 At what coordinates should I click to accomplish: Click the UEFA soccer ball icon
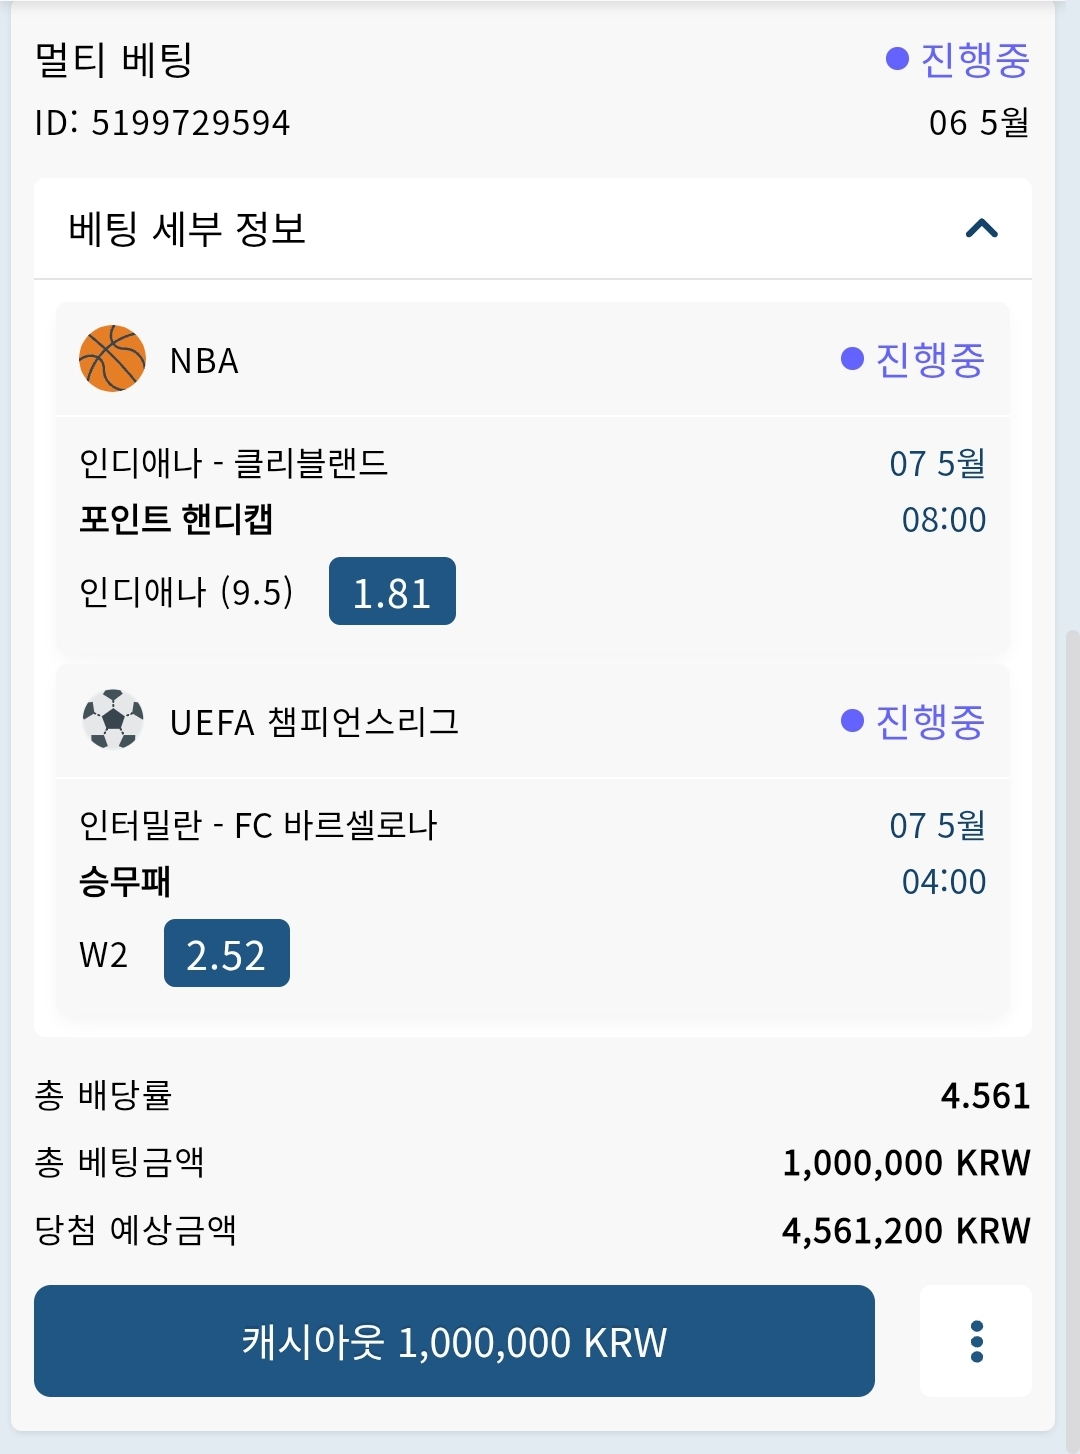click(x=112, y=719)
